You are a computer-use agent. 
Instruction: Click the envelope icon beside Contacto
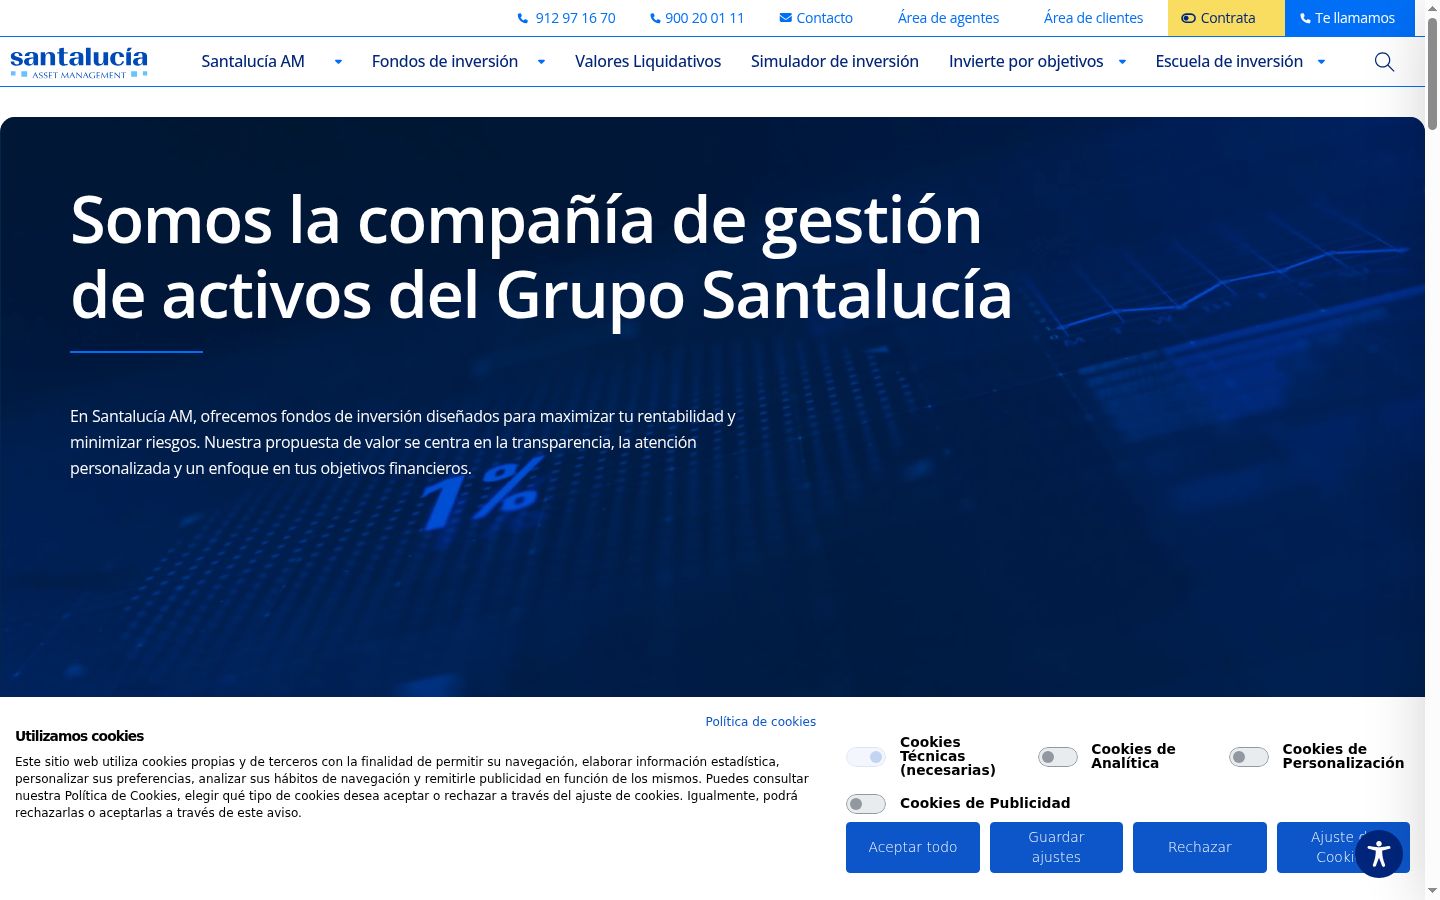(x=786, y=18)
